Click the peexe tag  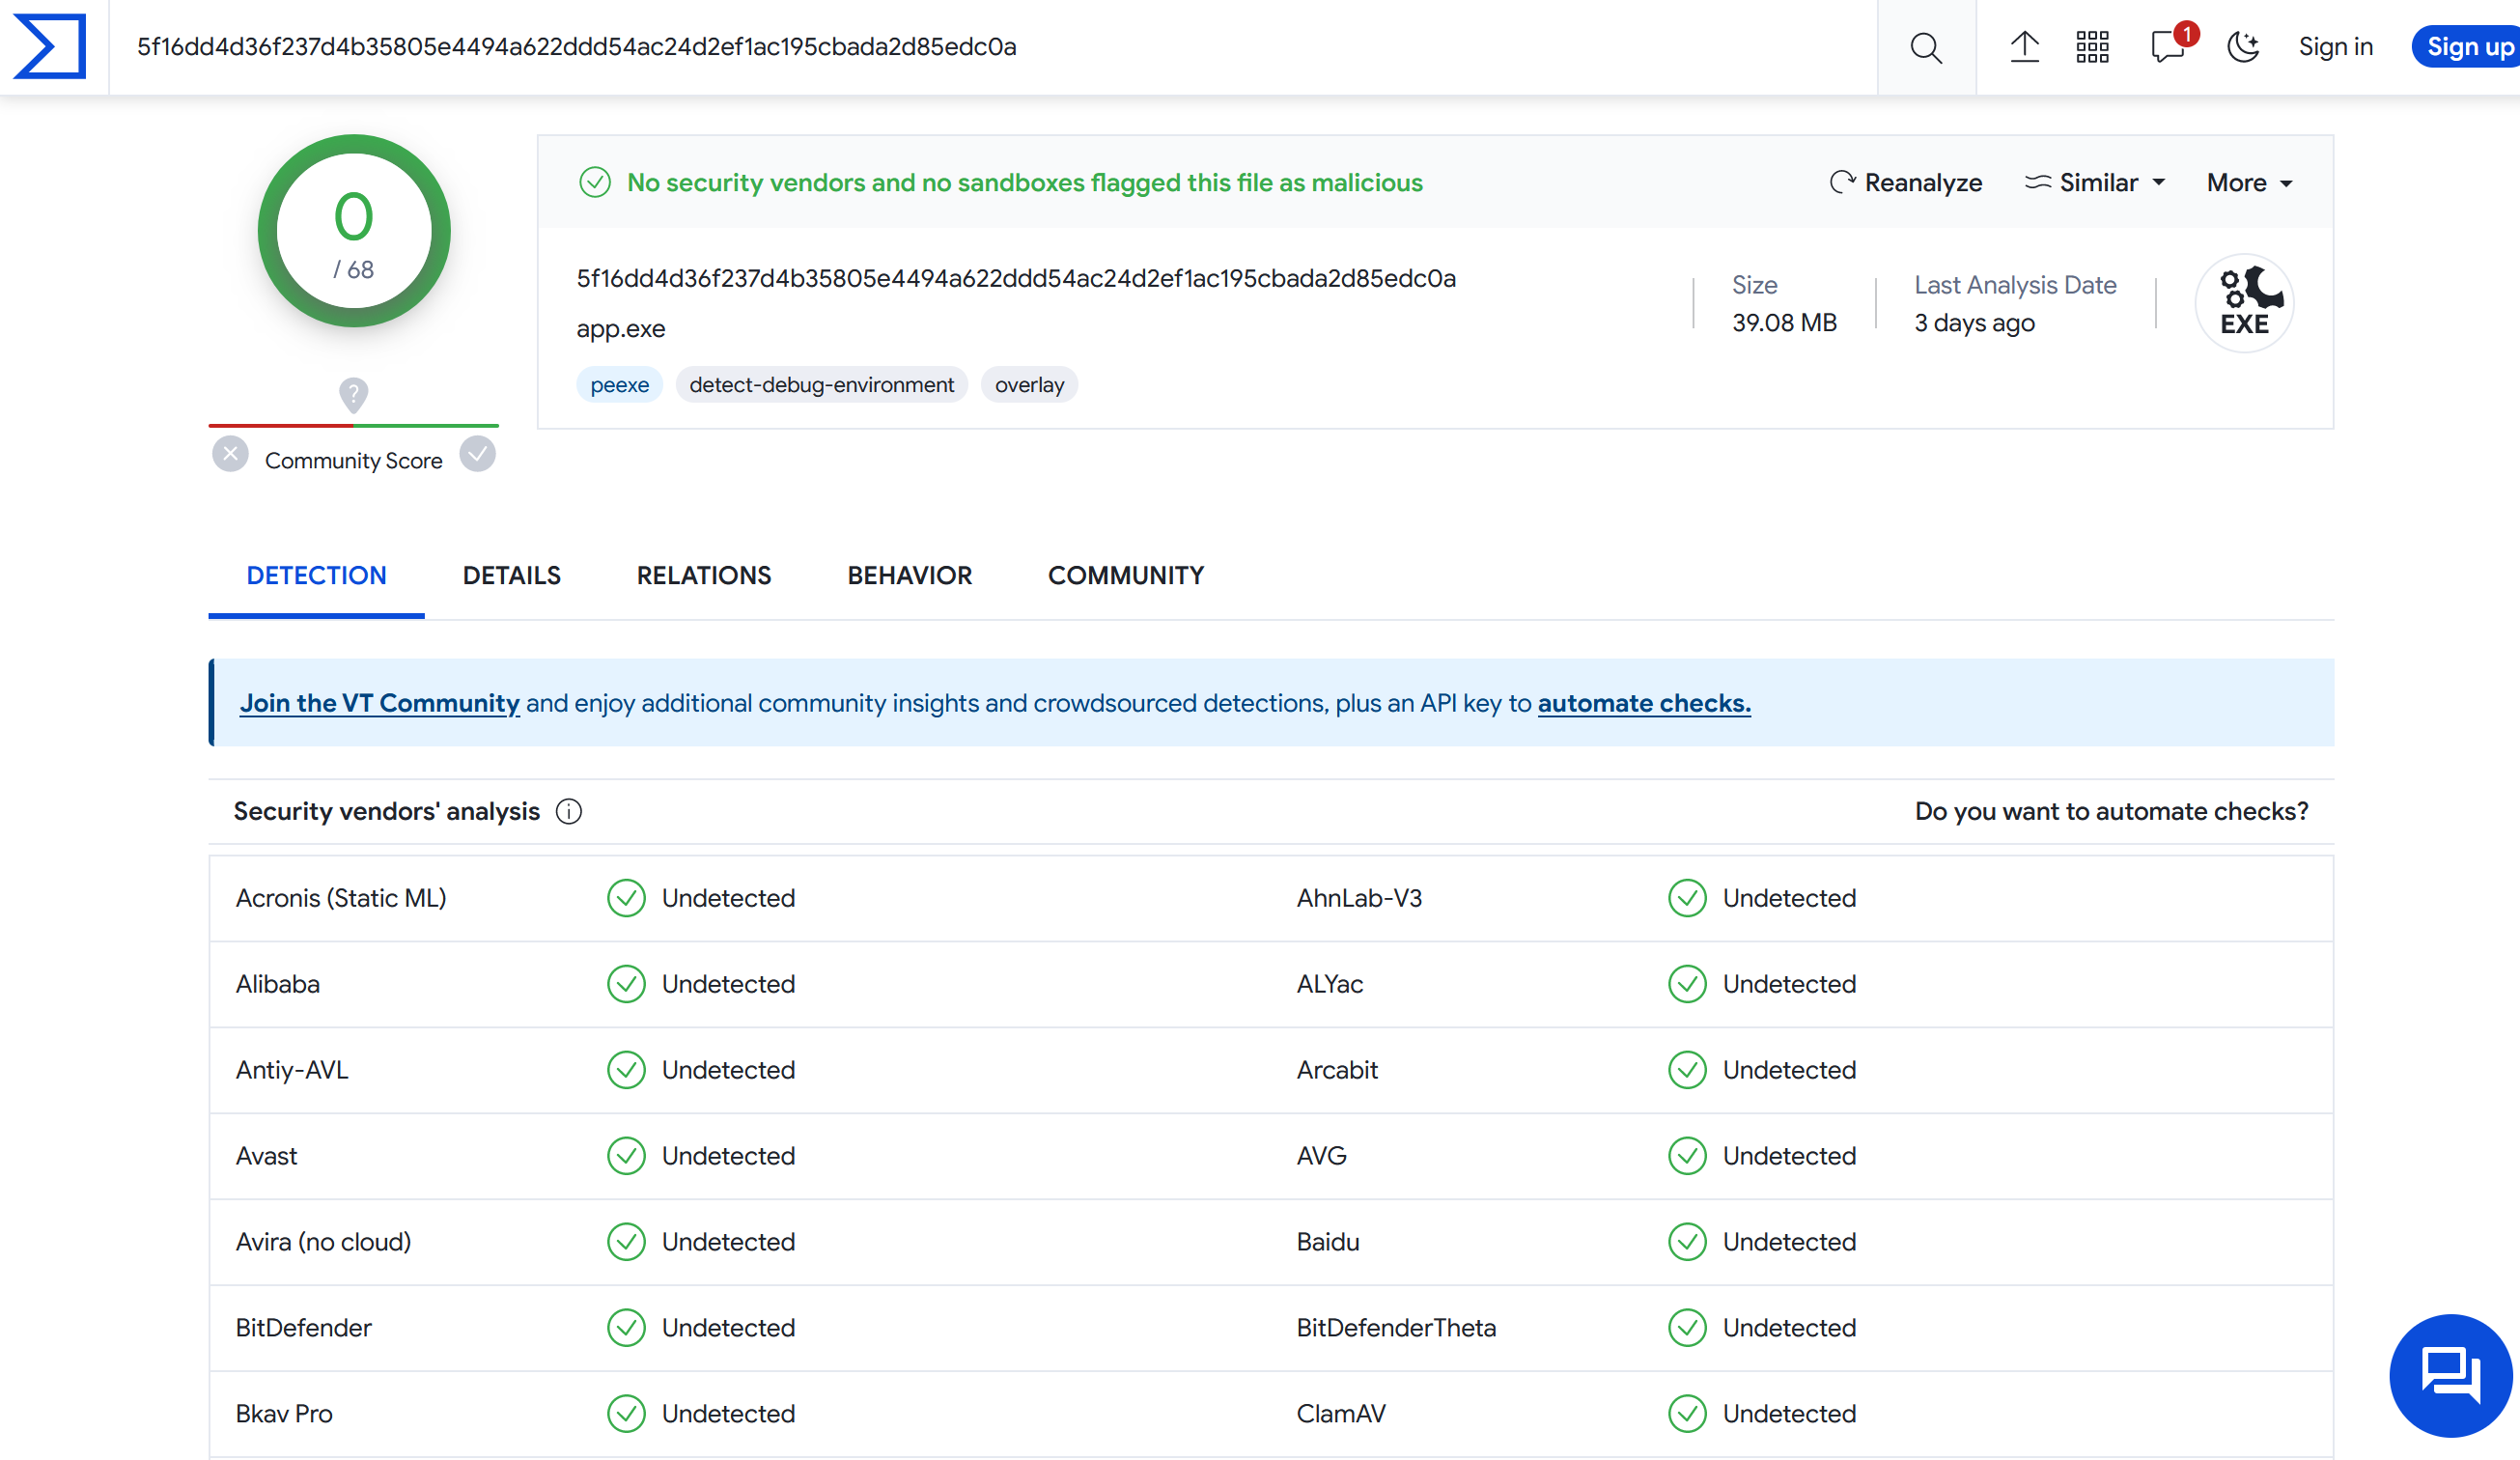coord(619,385)
